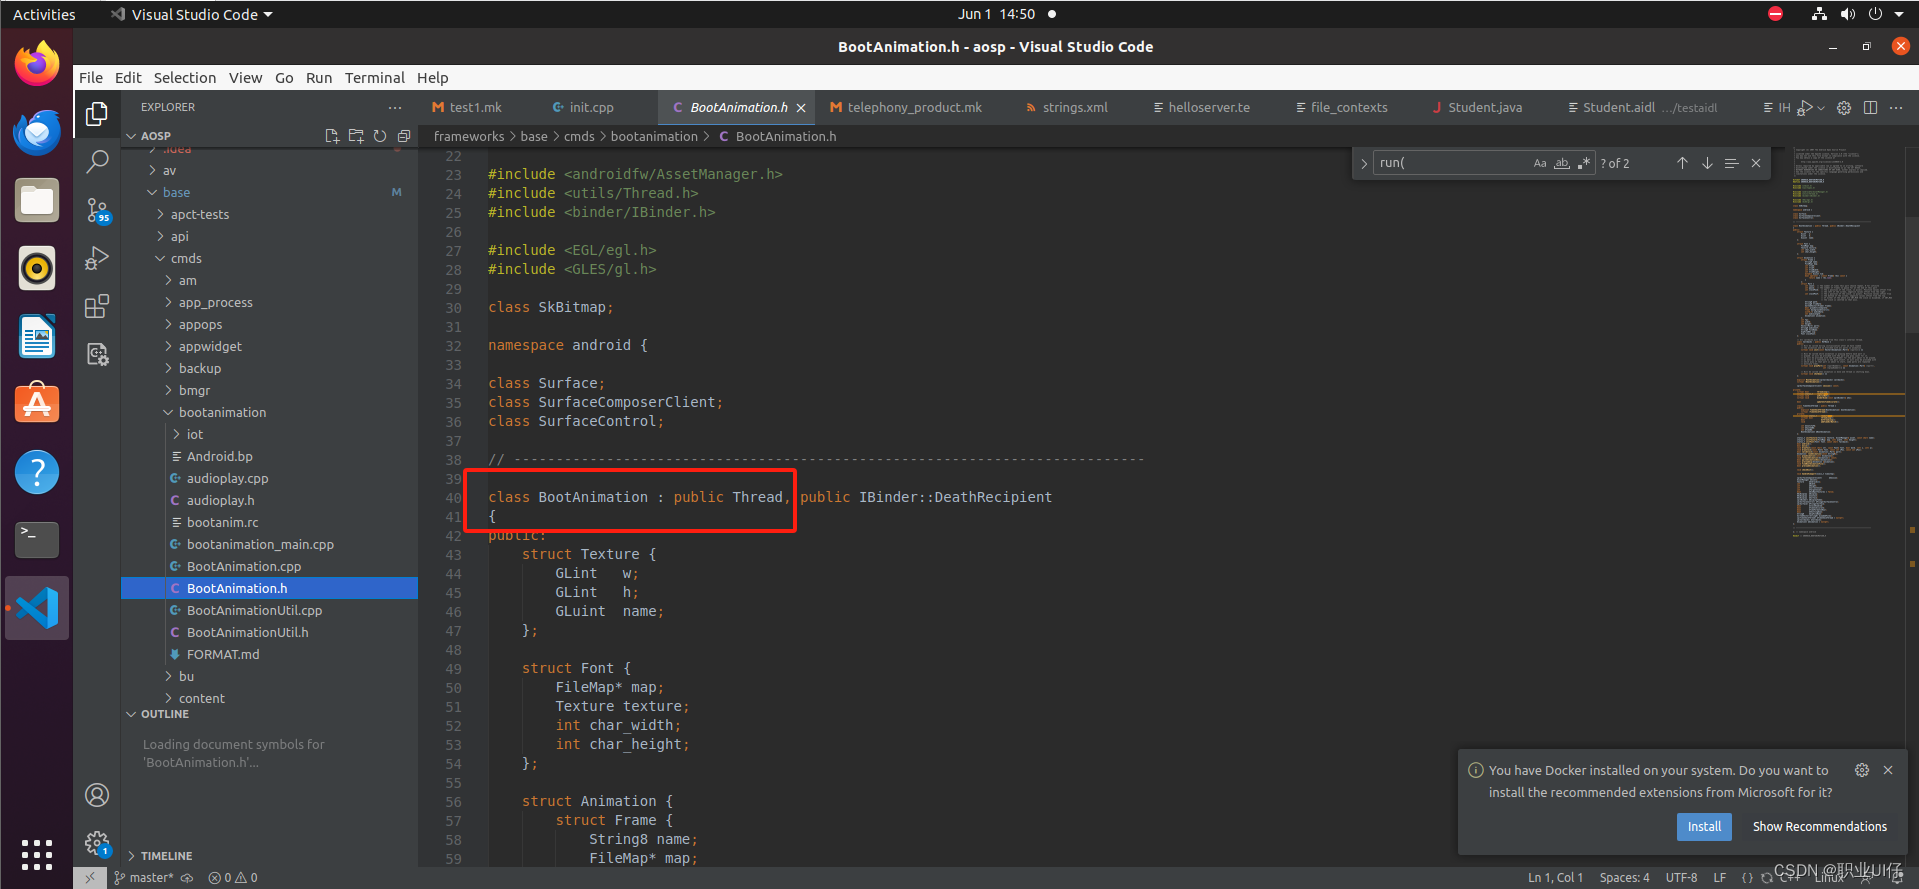Open the Terminal menu
The image size is (1919, 889).
pyautogui.click(x=374, y=78)
